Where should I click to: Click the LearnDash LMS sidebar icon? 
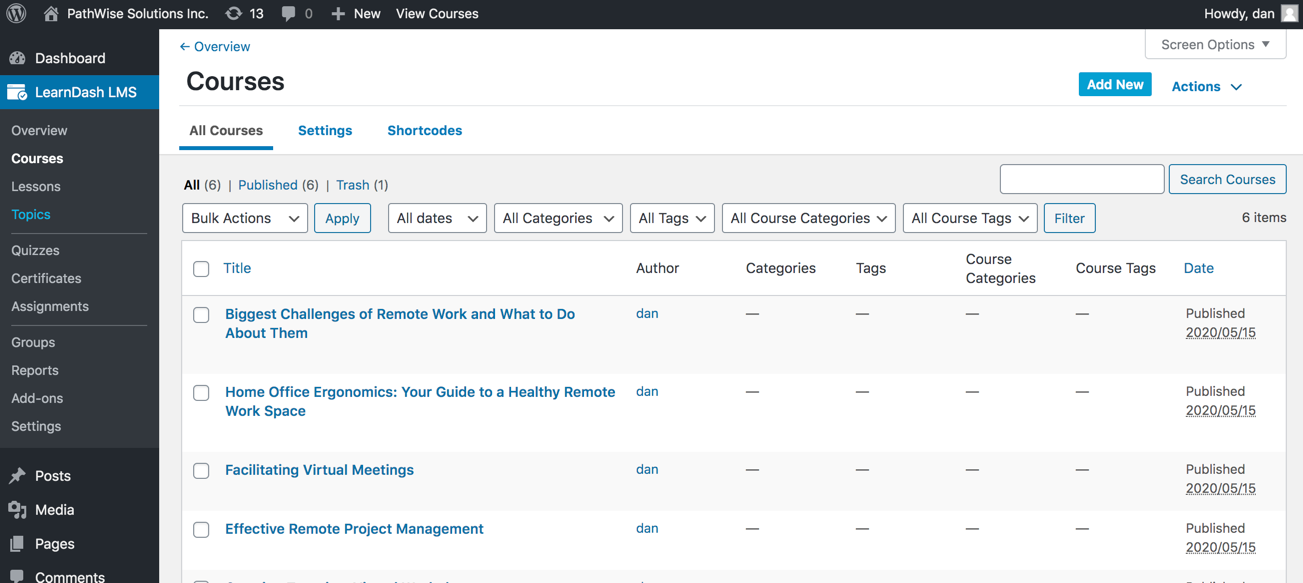pos(17,92)
